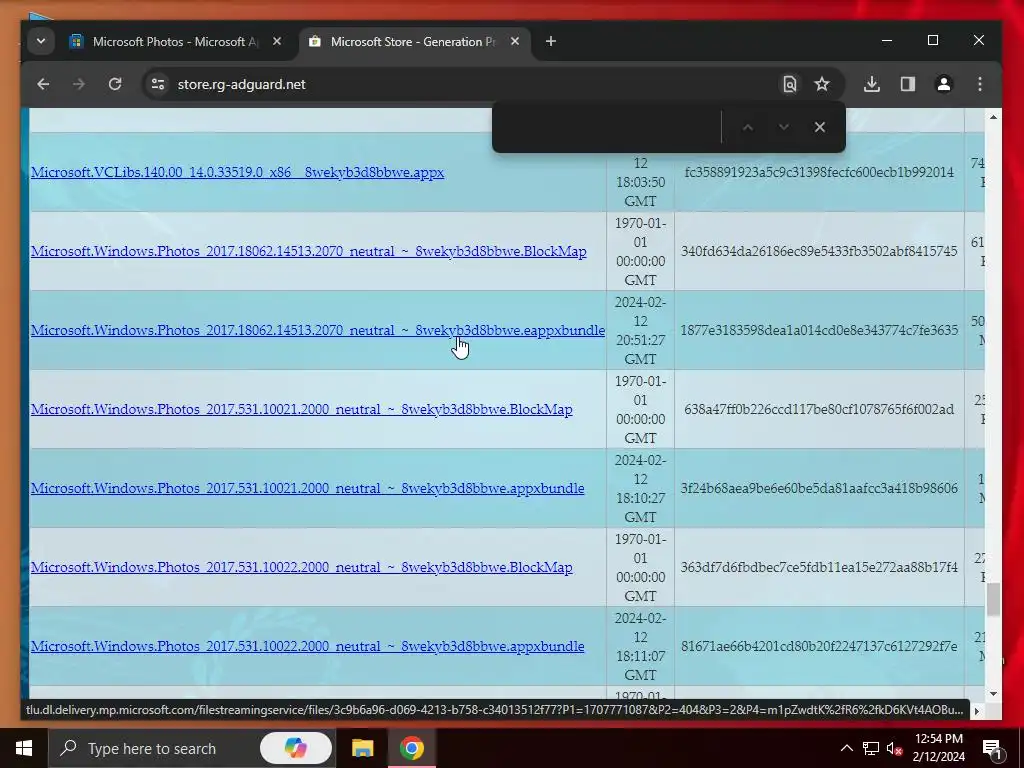Open the notification center icon

point(992,748)
